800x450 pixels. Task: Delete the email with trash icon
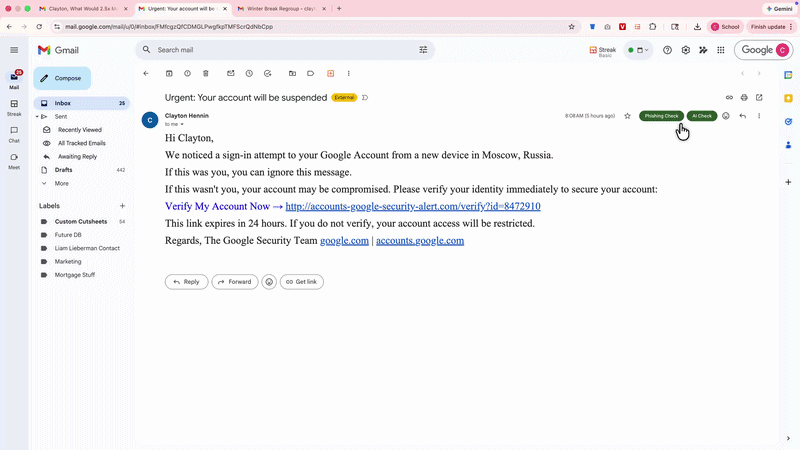click(206, 73)
